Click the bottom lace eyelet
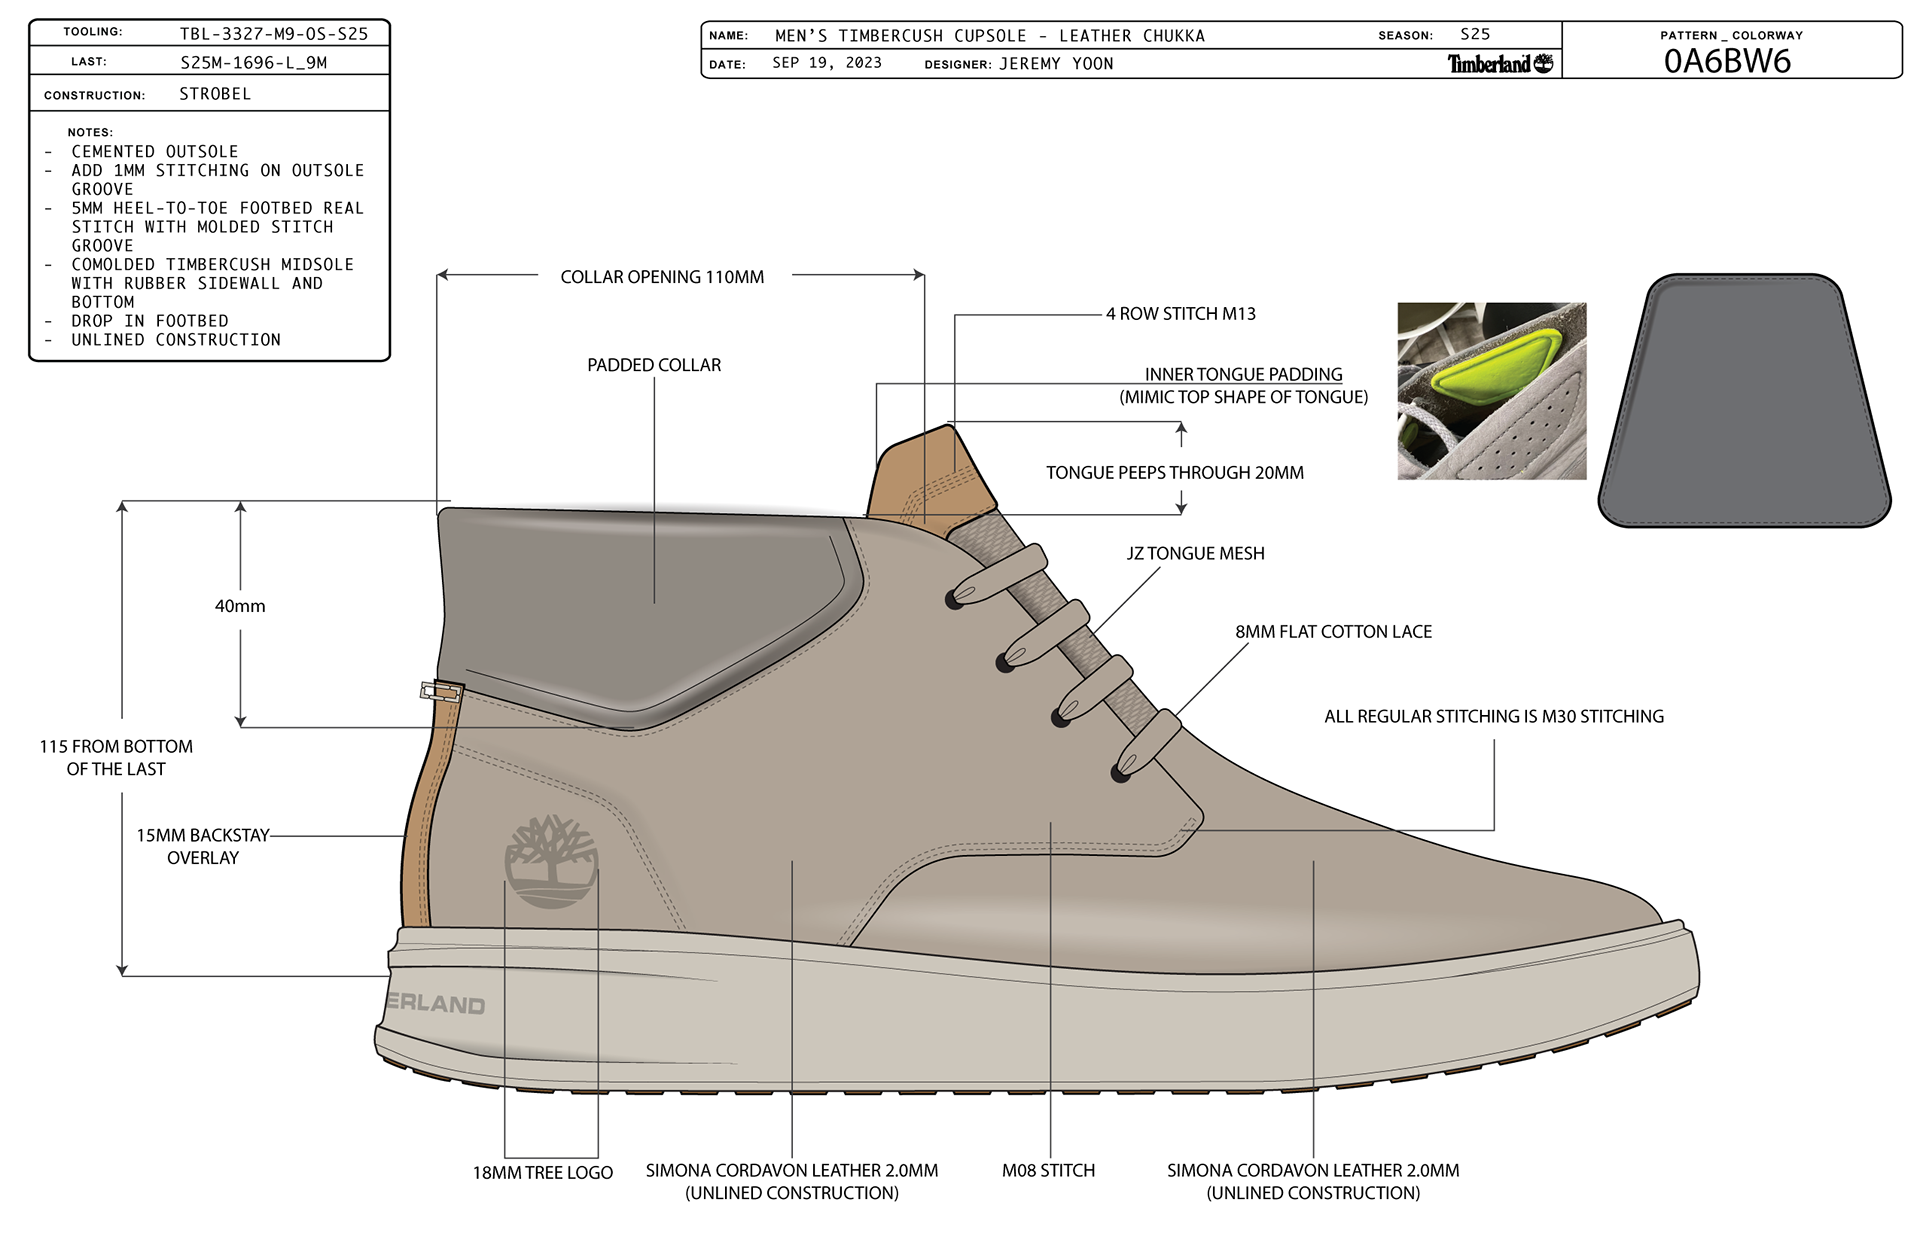 click(1121, 773)
